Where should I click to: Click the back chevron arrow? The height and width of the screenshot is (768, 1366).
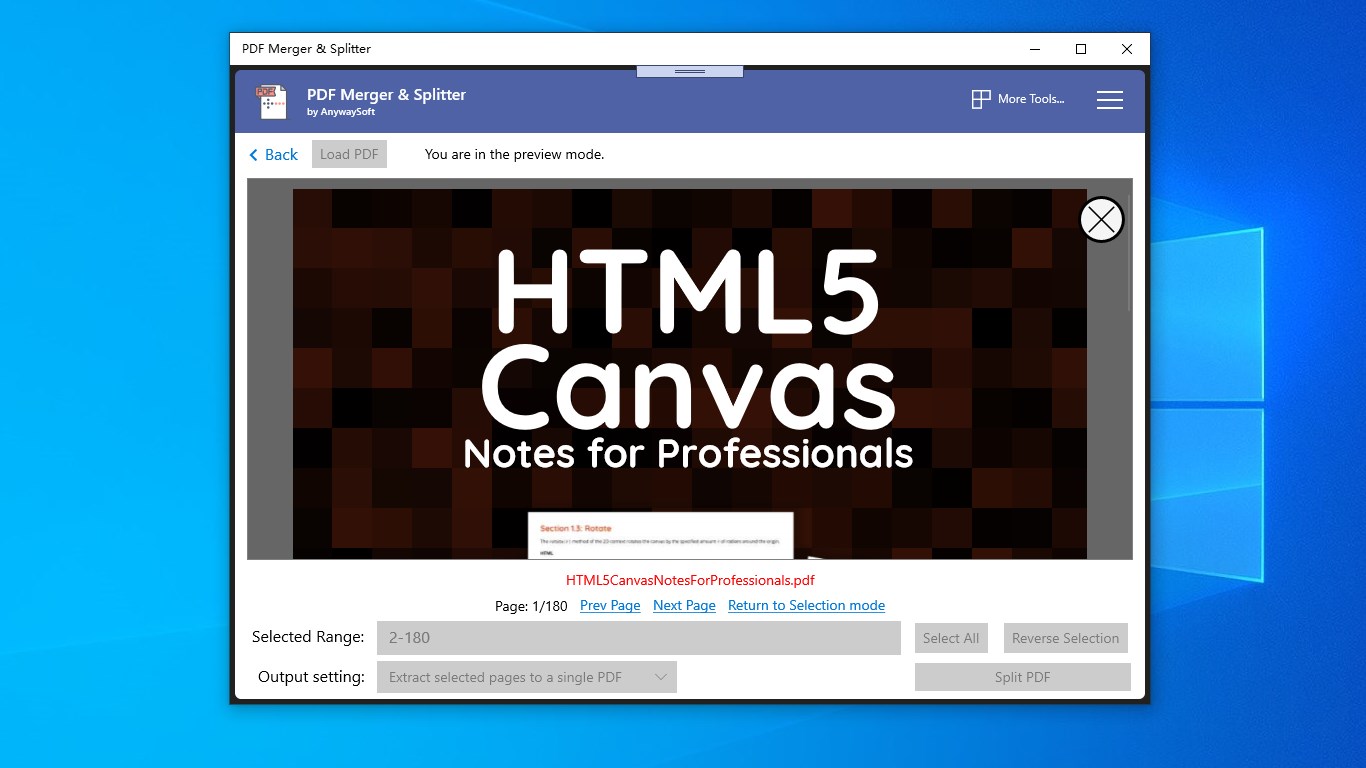(253, 154)
